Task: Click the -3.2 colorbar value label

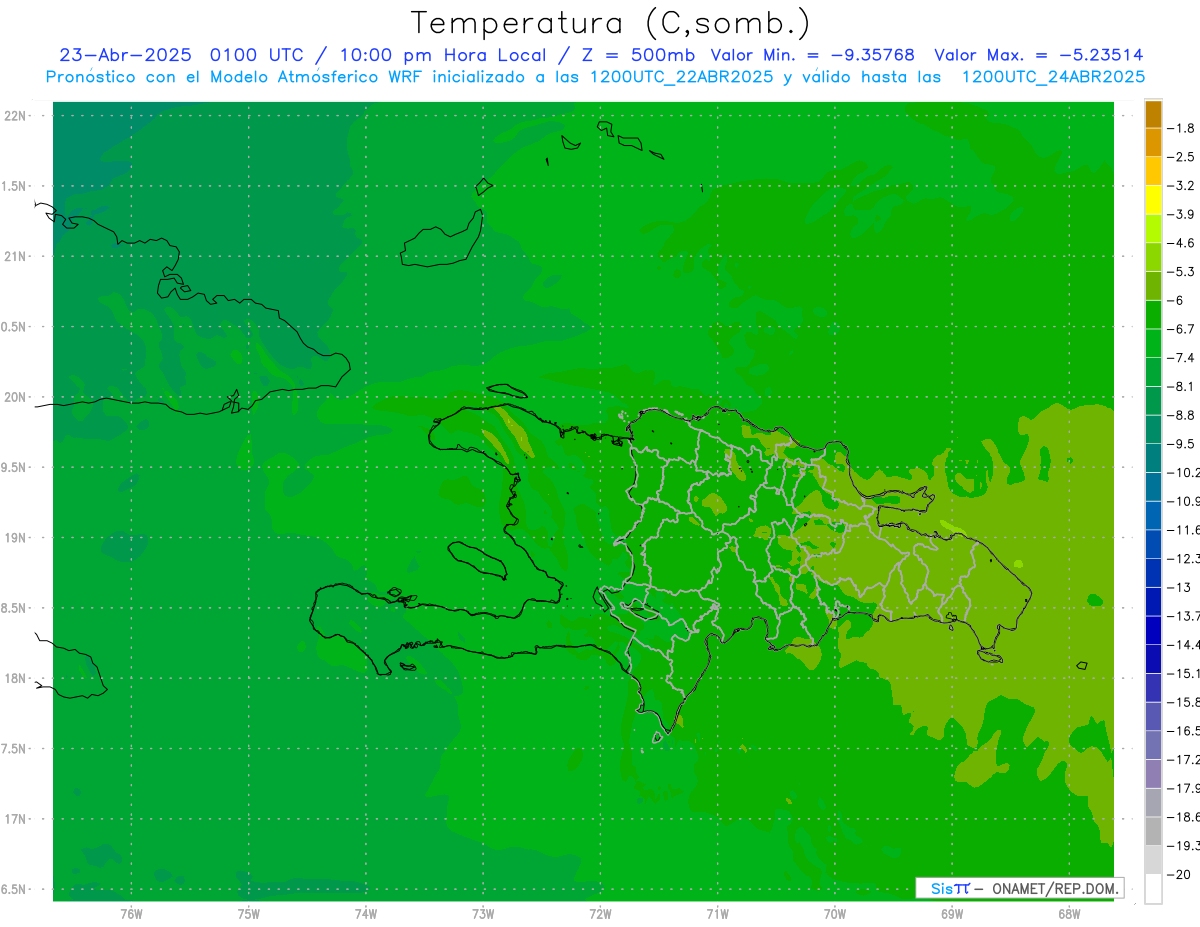Action: 1183,186
